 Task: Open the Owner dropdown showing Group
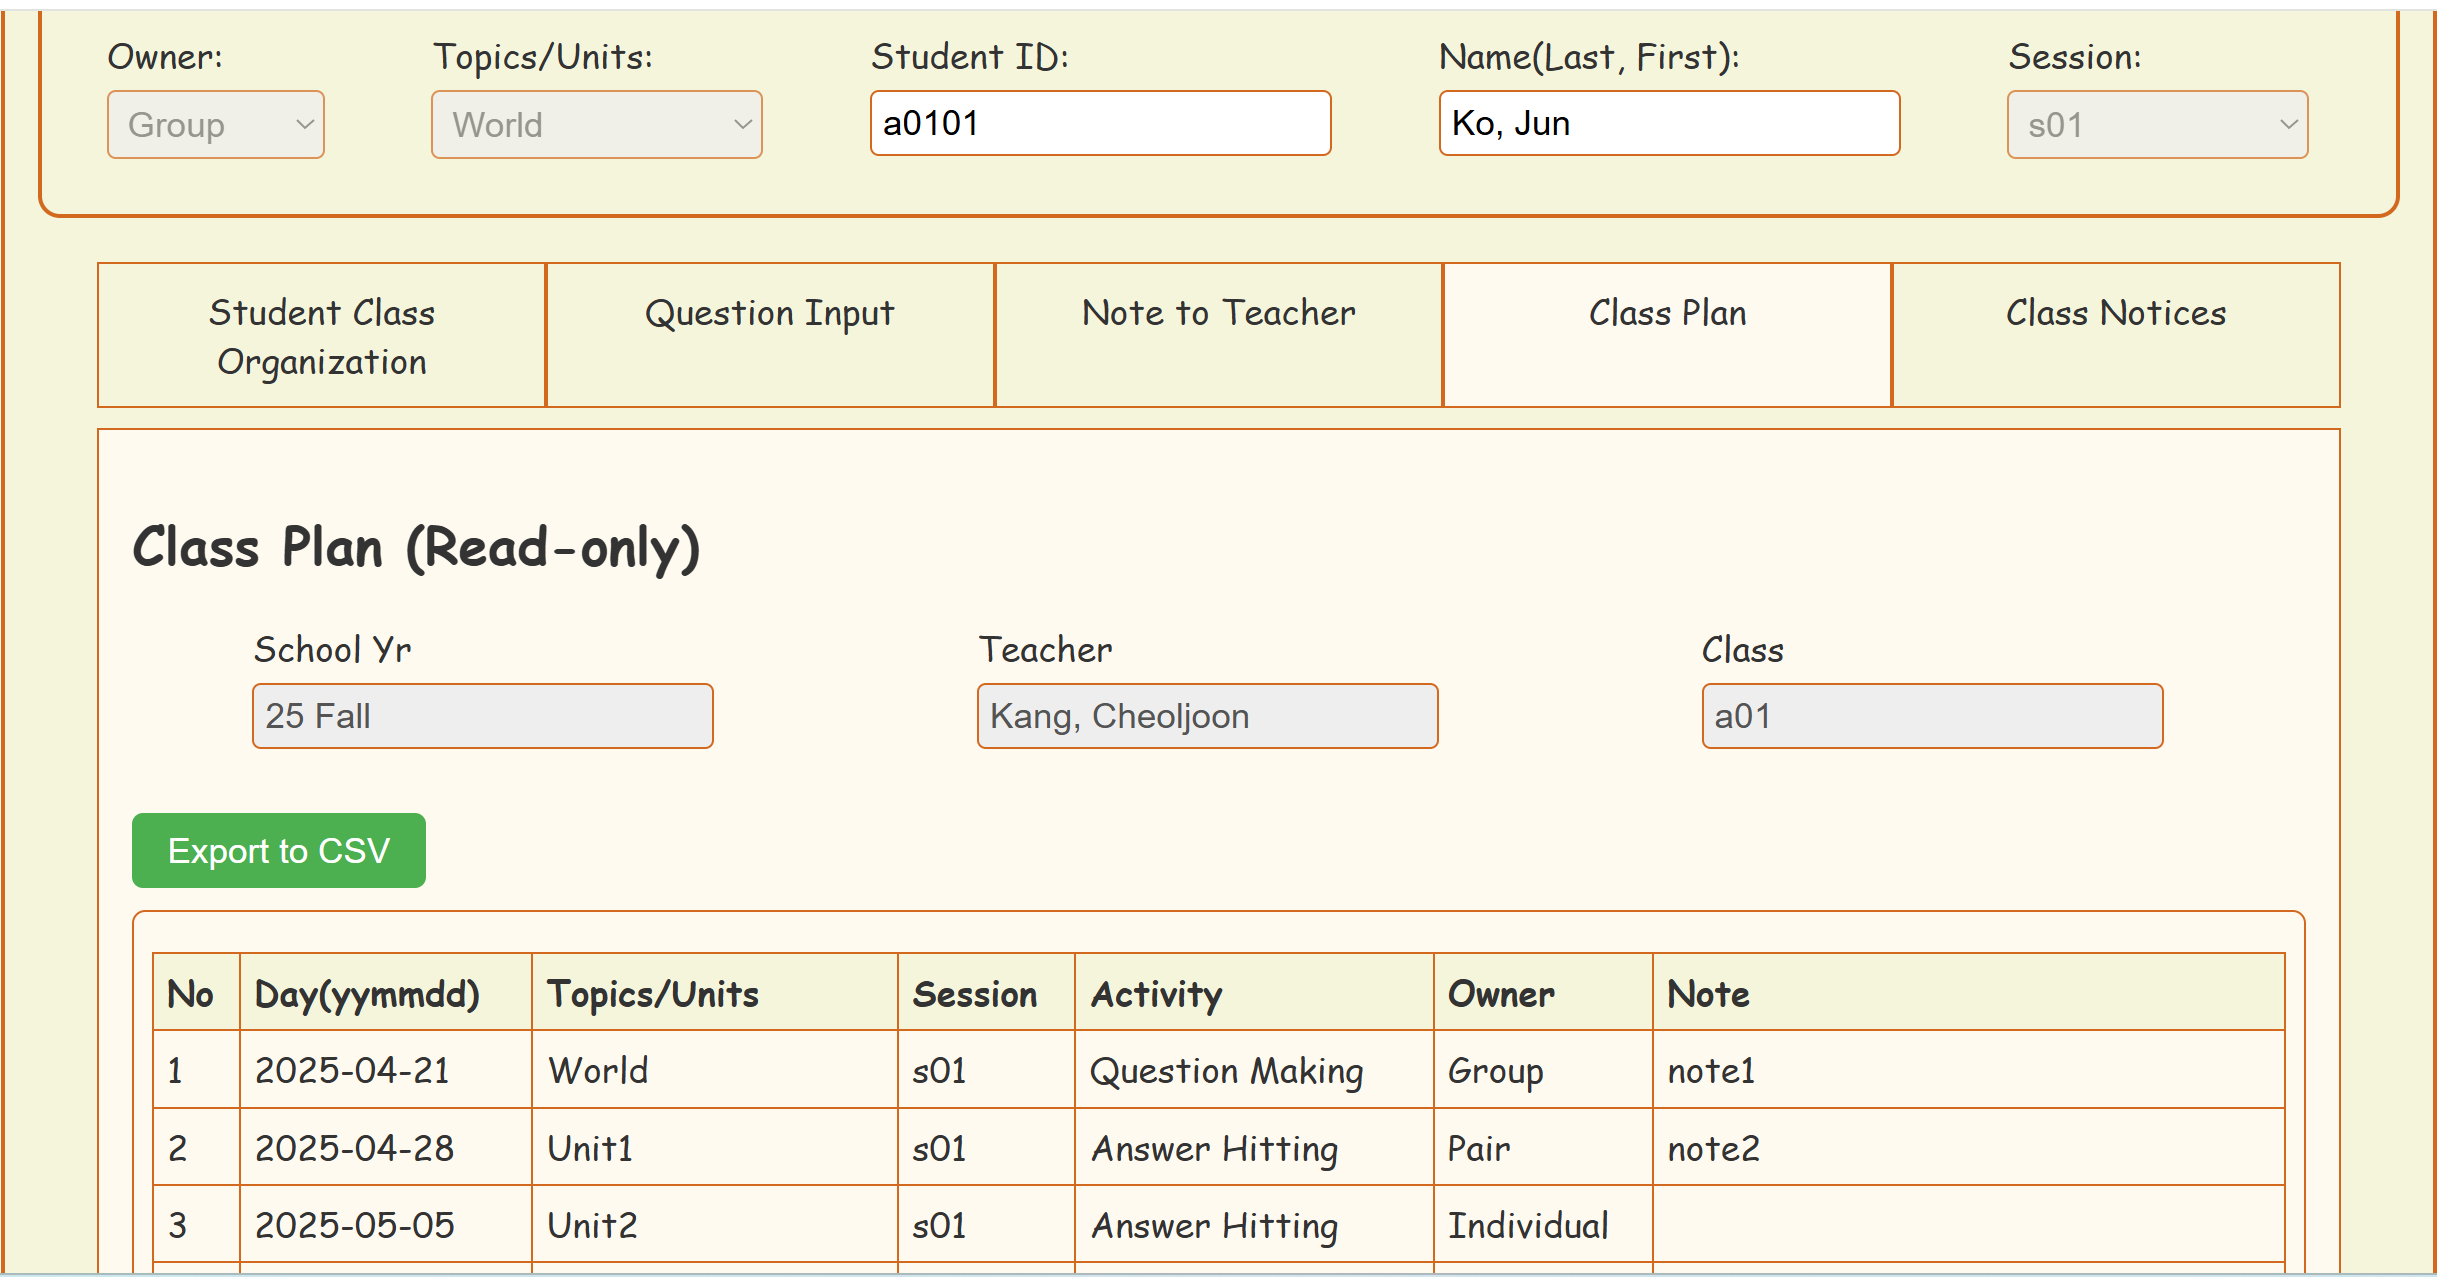click(x=215, y=125)
